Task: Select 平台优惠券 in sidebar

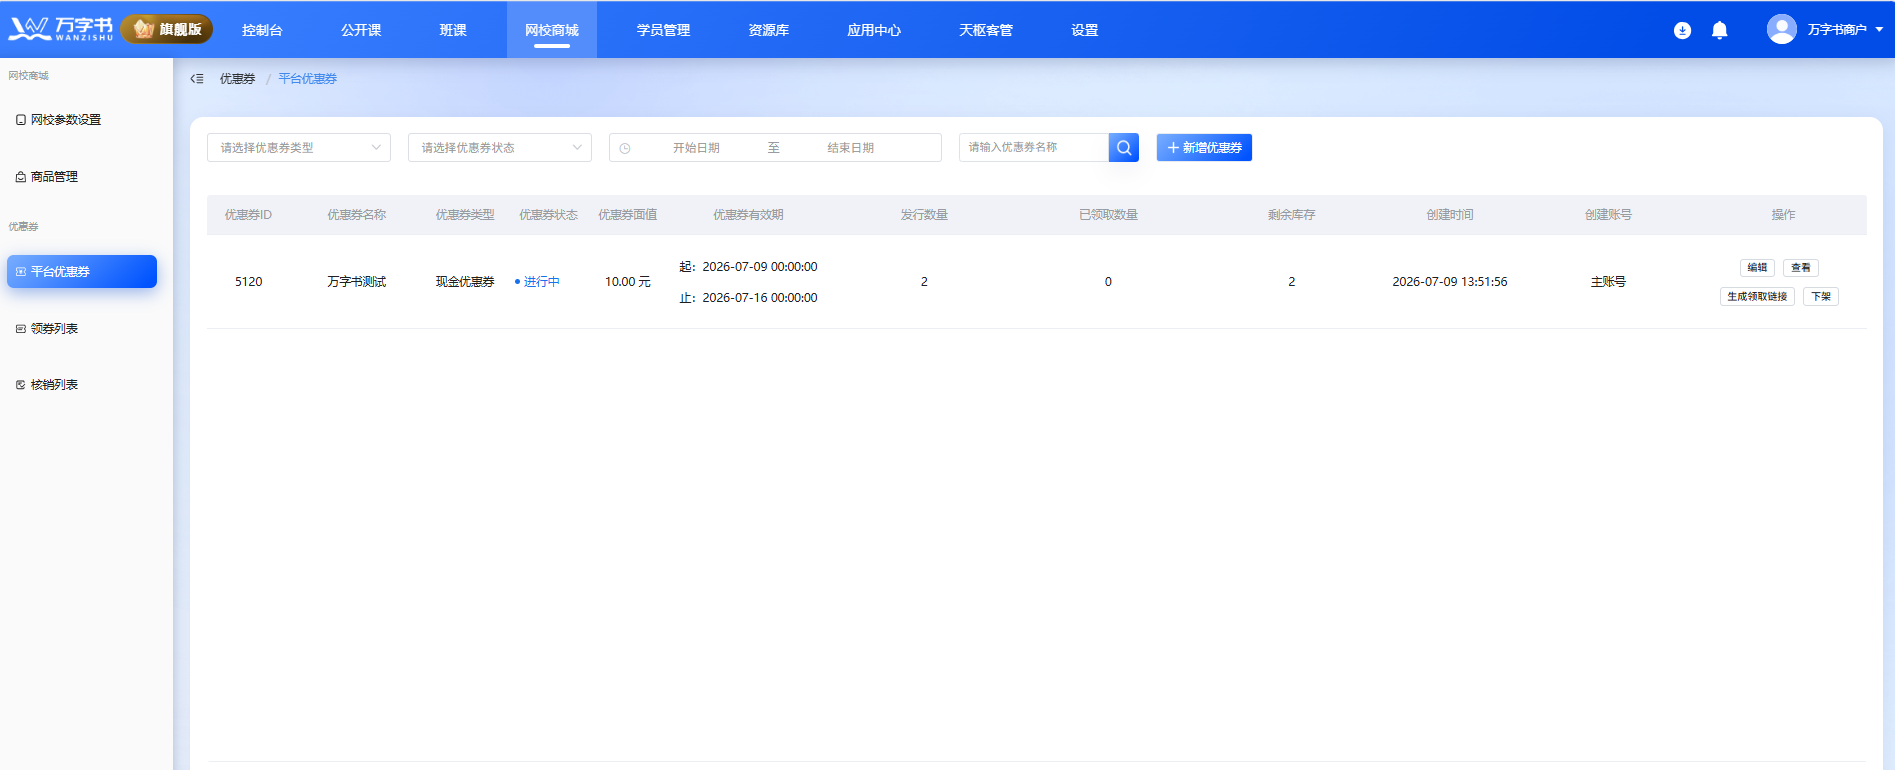Action: 82,272
